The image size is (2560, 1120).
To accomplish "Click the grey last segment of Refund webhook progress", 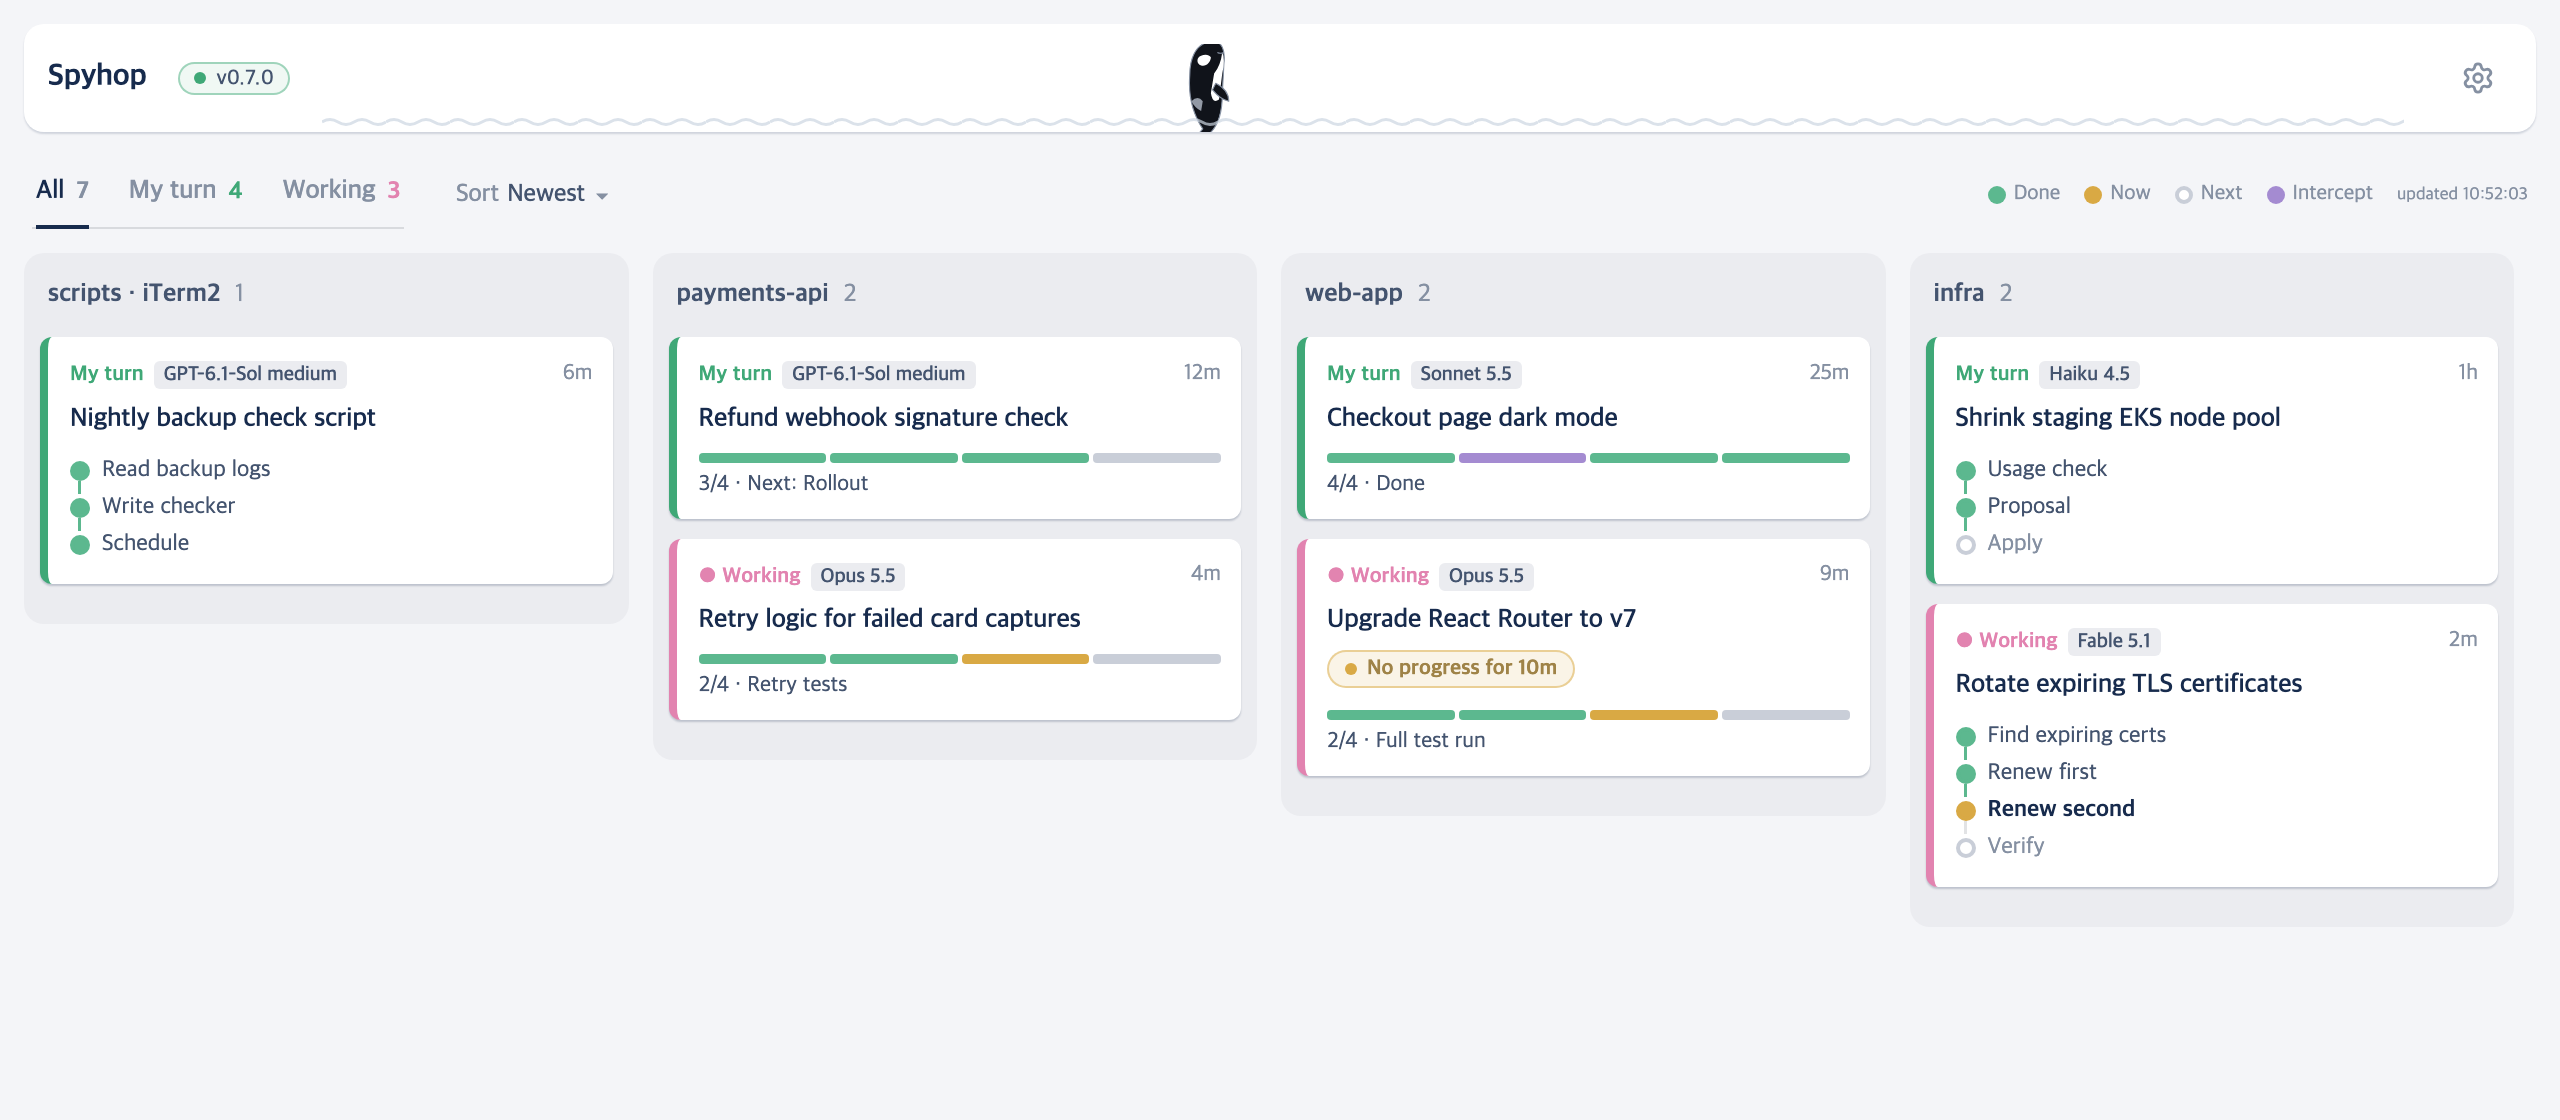I will pyautogui.click(x=1157, y=458).
